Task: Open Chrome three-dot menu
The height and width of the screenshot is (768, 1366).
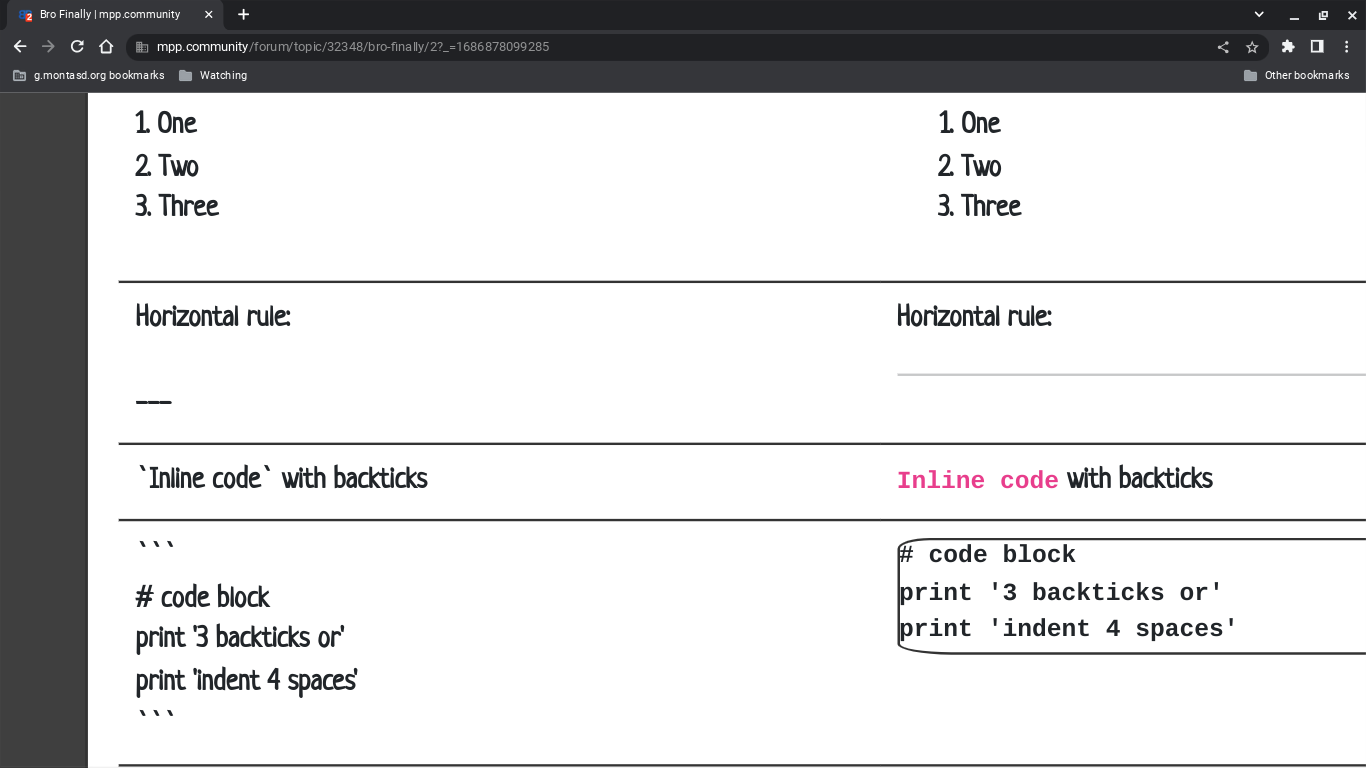Action: tap(1347, 47)
